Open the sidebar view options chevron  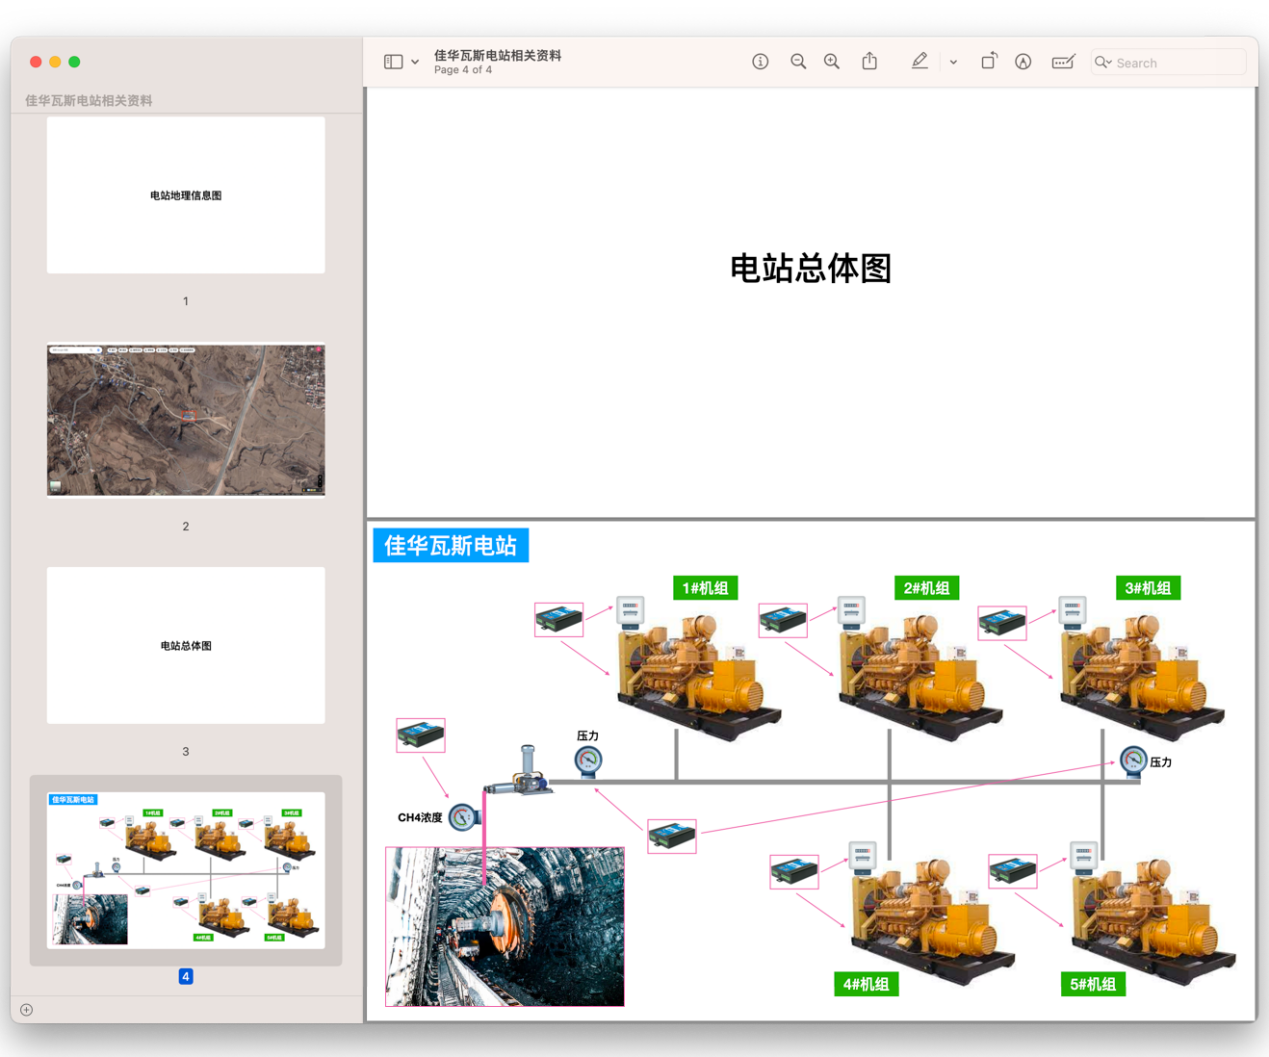(x=415, y=62)
